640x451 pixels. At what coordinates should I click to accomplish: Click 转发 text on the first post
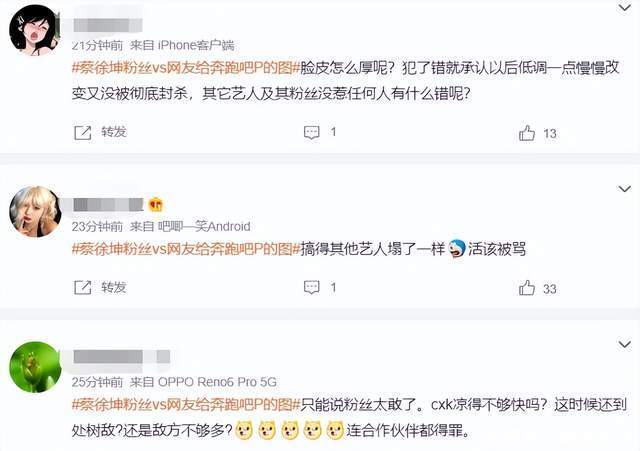[x=114, y=132]
